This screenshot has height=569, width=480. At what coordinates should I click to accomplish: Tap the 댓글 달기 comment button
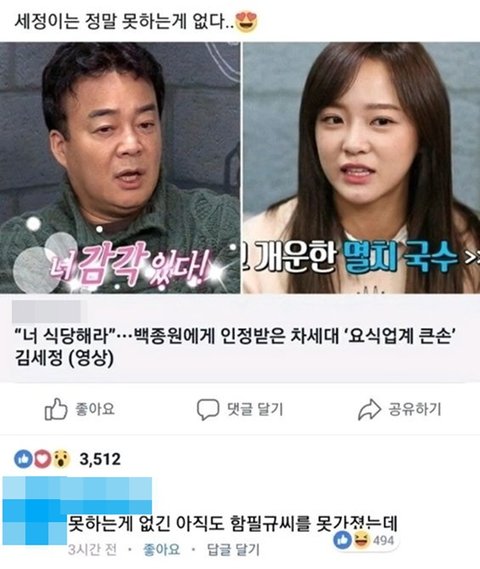coord(255,409)
